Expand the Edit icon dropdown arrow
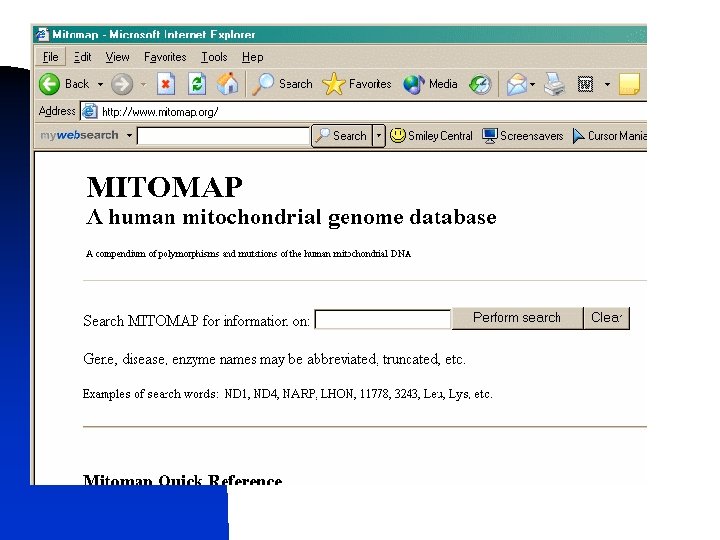Screen dimensions: 720x540 pos(607,84)
